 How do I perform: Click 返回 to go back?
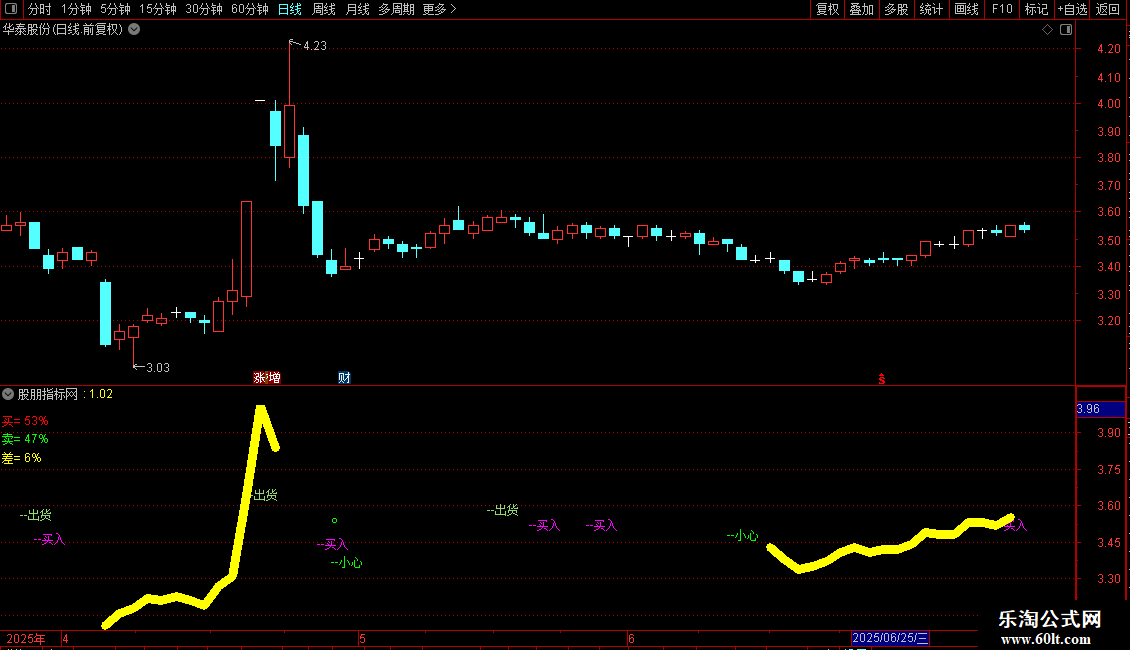1108,9
